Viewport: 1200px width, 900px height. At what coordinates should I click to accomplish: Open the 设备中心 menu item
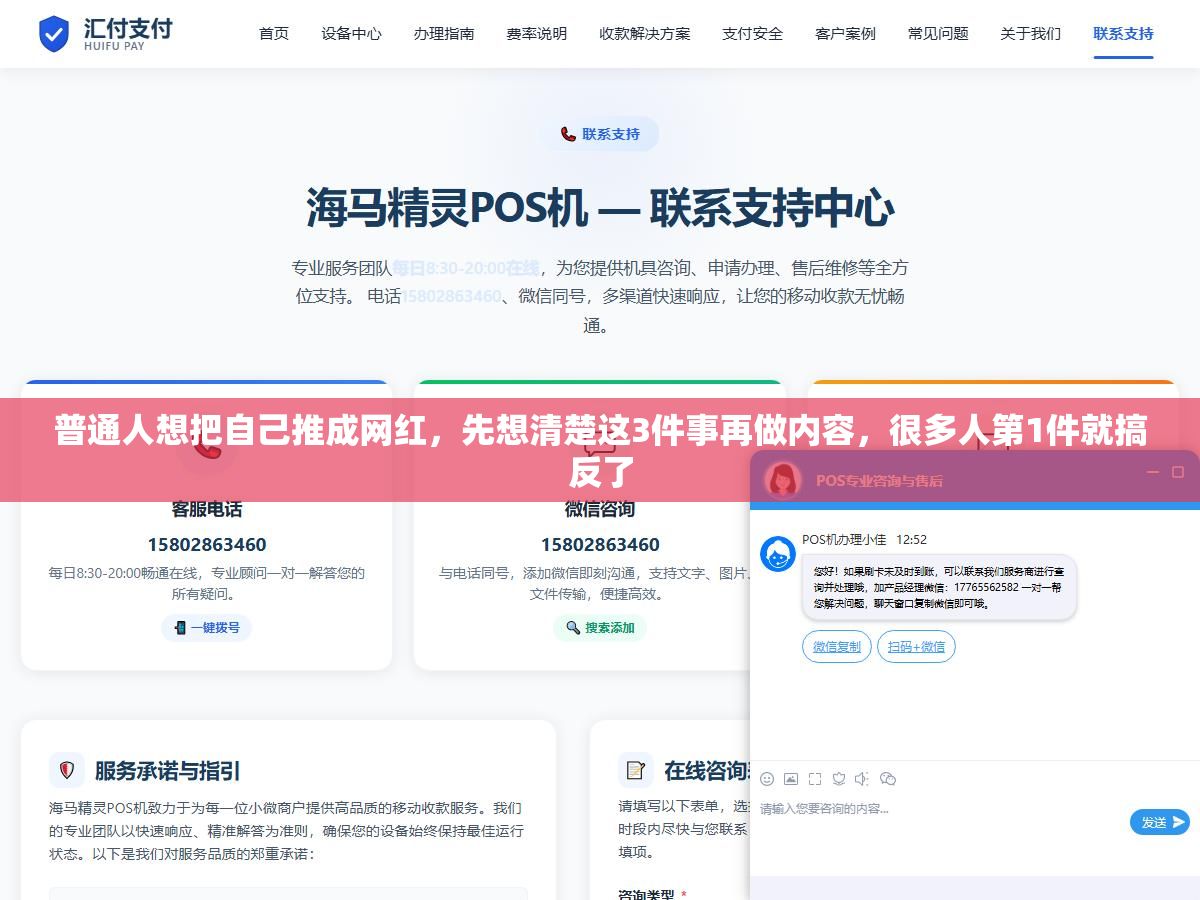coord(351,33)
